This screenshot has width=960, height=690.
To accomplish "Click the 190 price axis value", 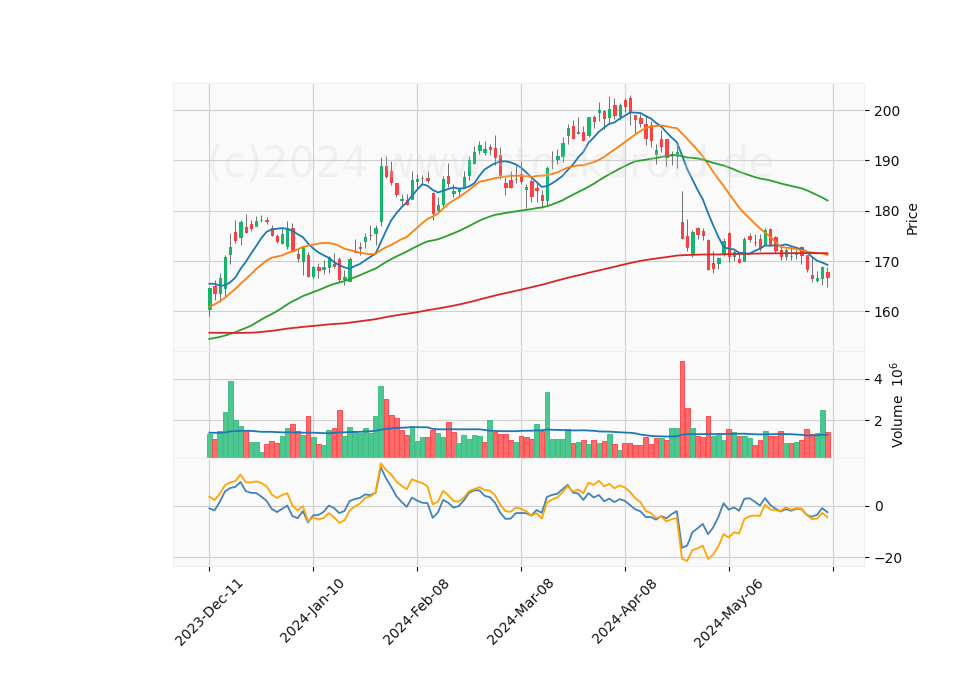I will 887,161.
